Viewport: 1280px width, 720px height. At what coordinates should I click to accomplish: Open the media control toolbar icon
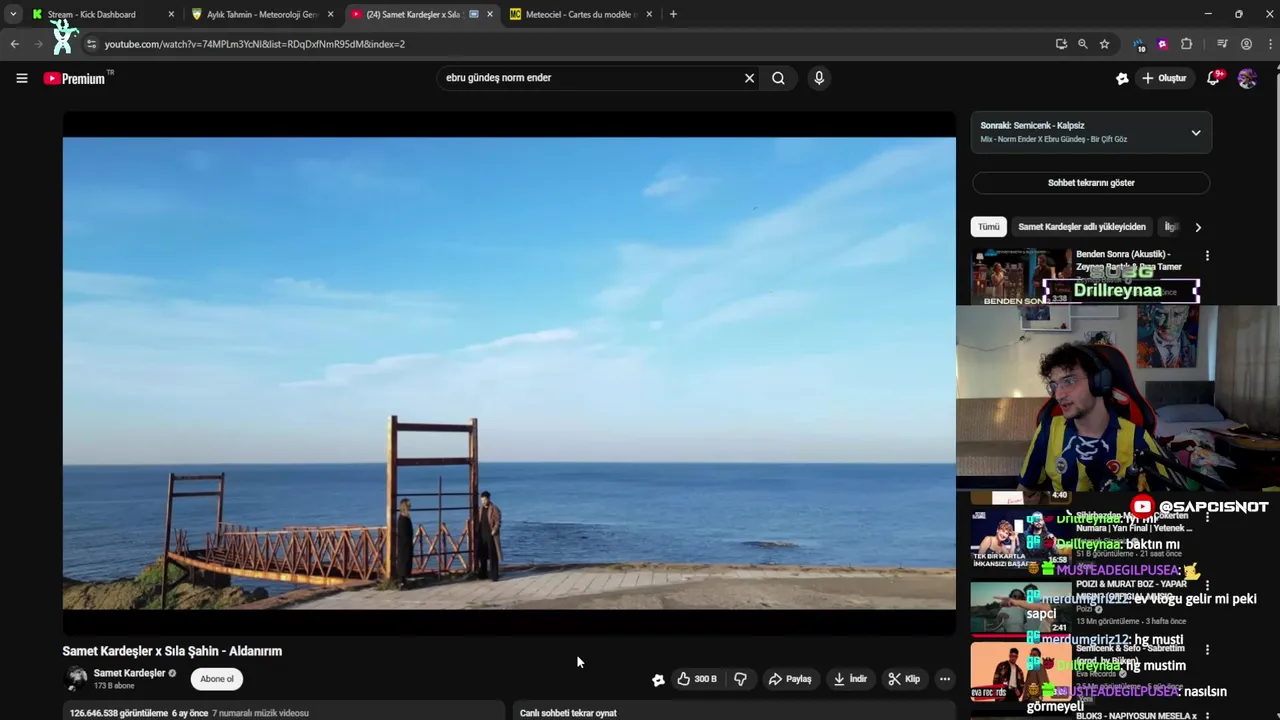click(1222, 44)
